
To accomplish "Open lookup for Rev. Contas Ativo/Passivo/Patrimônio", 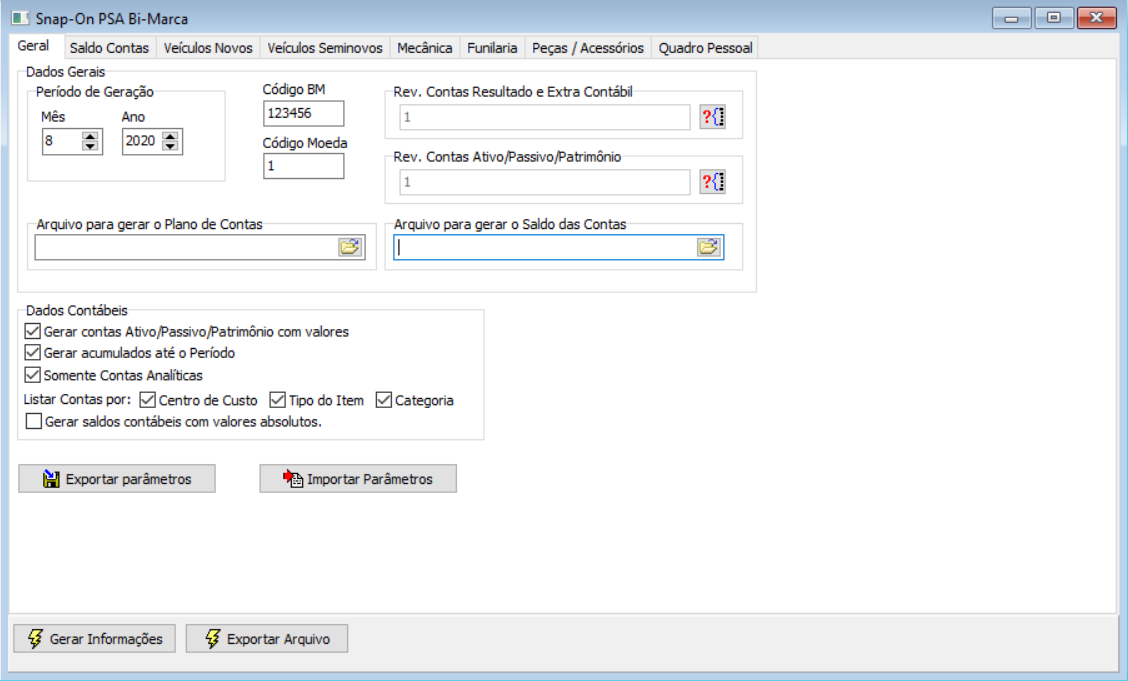I will coord(712,182).
